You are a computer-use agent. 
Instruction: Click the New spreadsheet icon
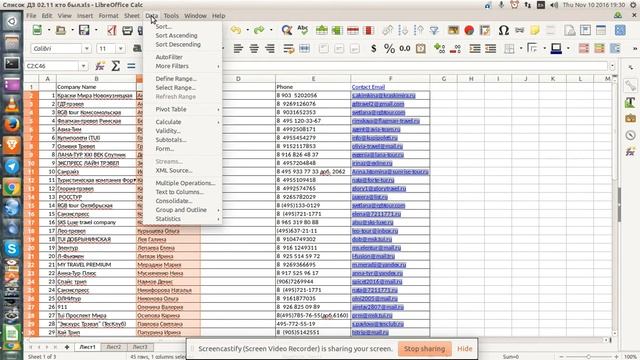click(37, 30)
